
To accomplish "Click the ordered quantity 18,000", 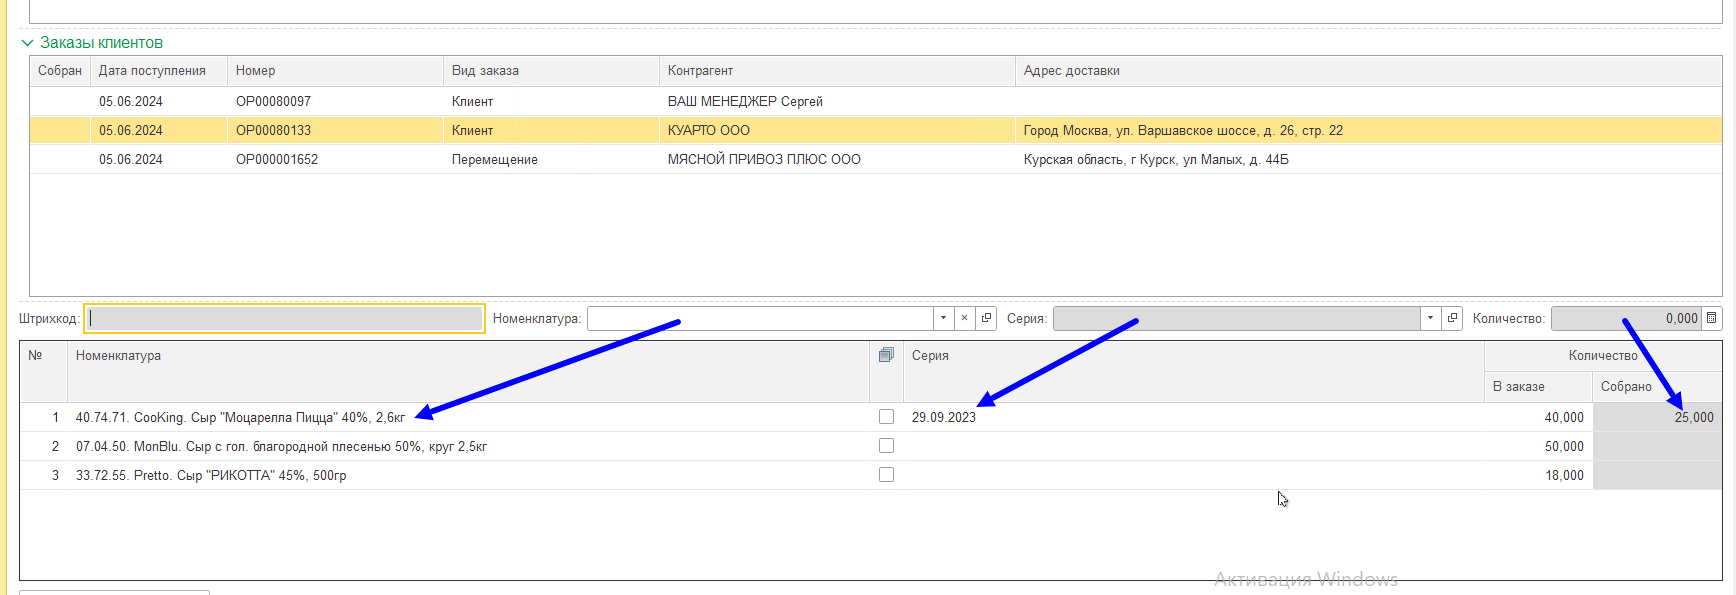I will [1564, 475].
